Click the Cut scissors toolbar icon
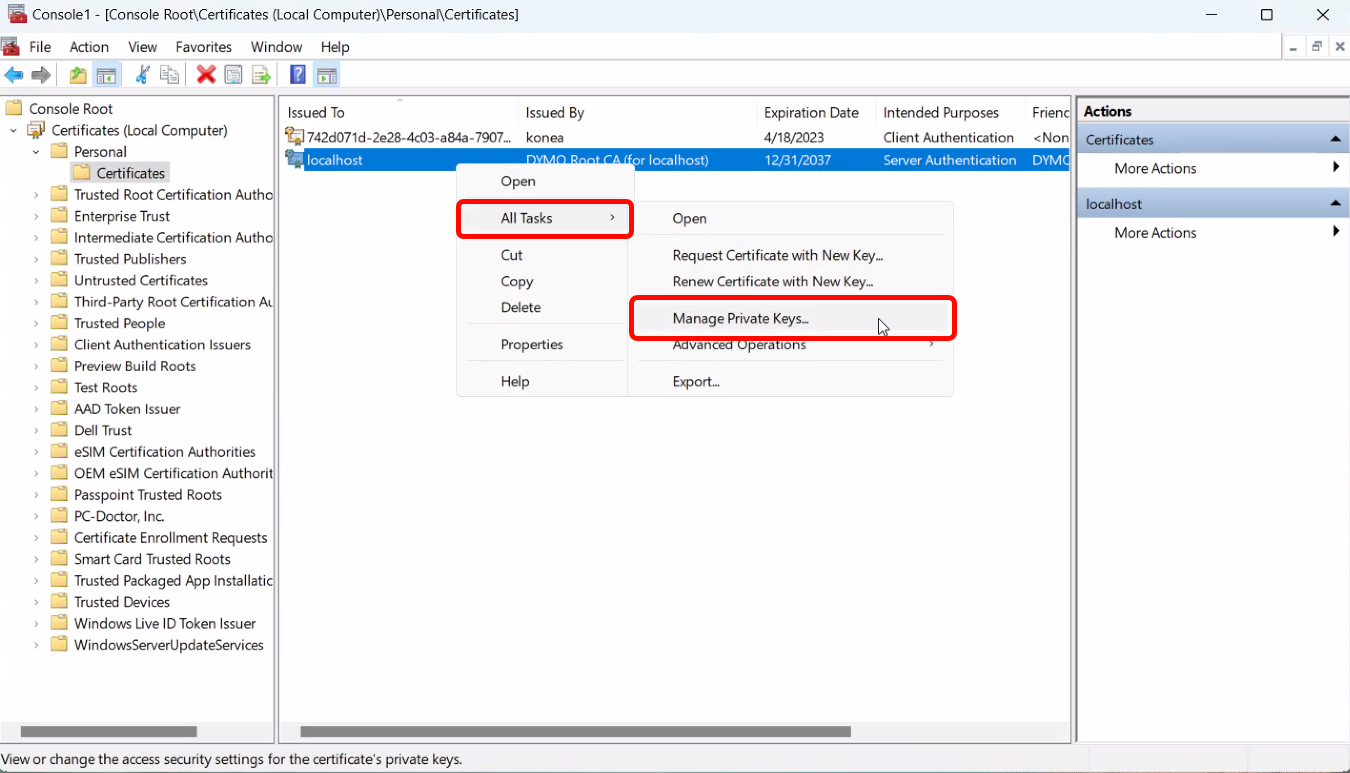 [x=142, y=75]
